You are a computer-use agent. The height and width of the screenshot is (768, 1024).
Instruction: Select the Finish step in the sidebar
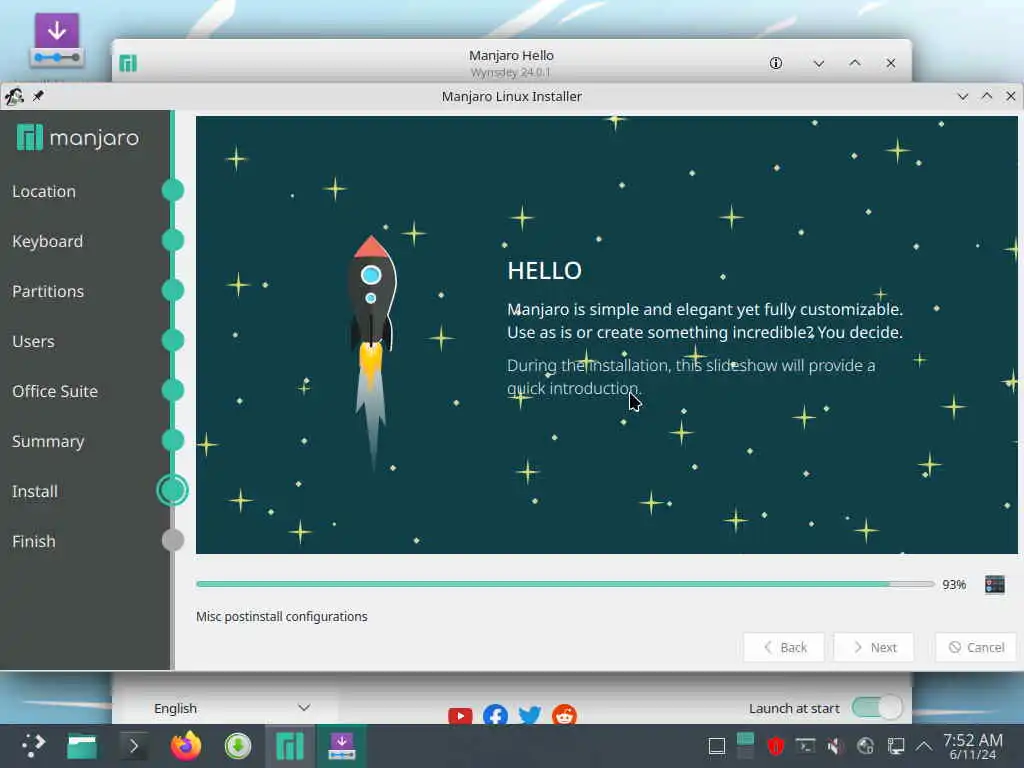click(x=34, y=541)
